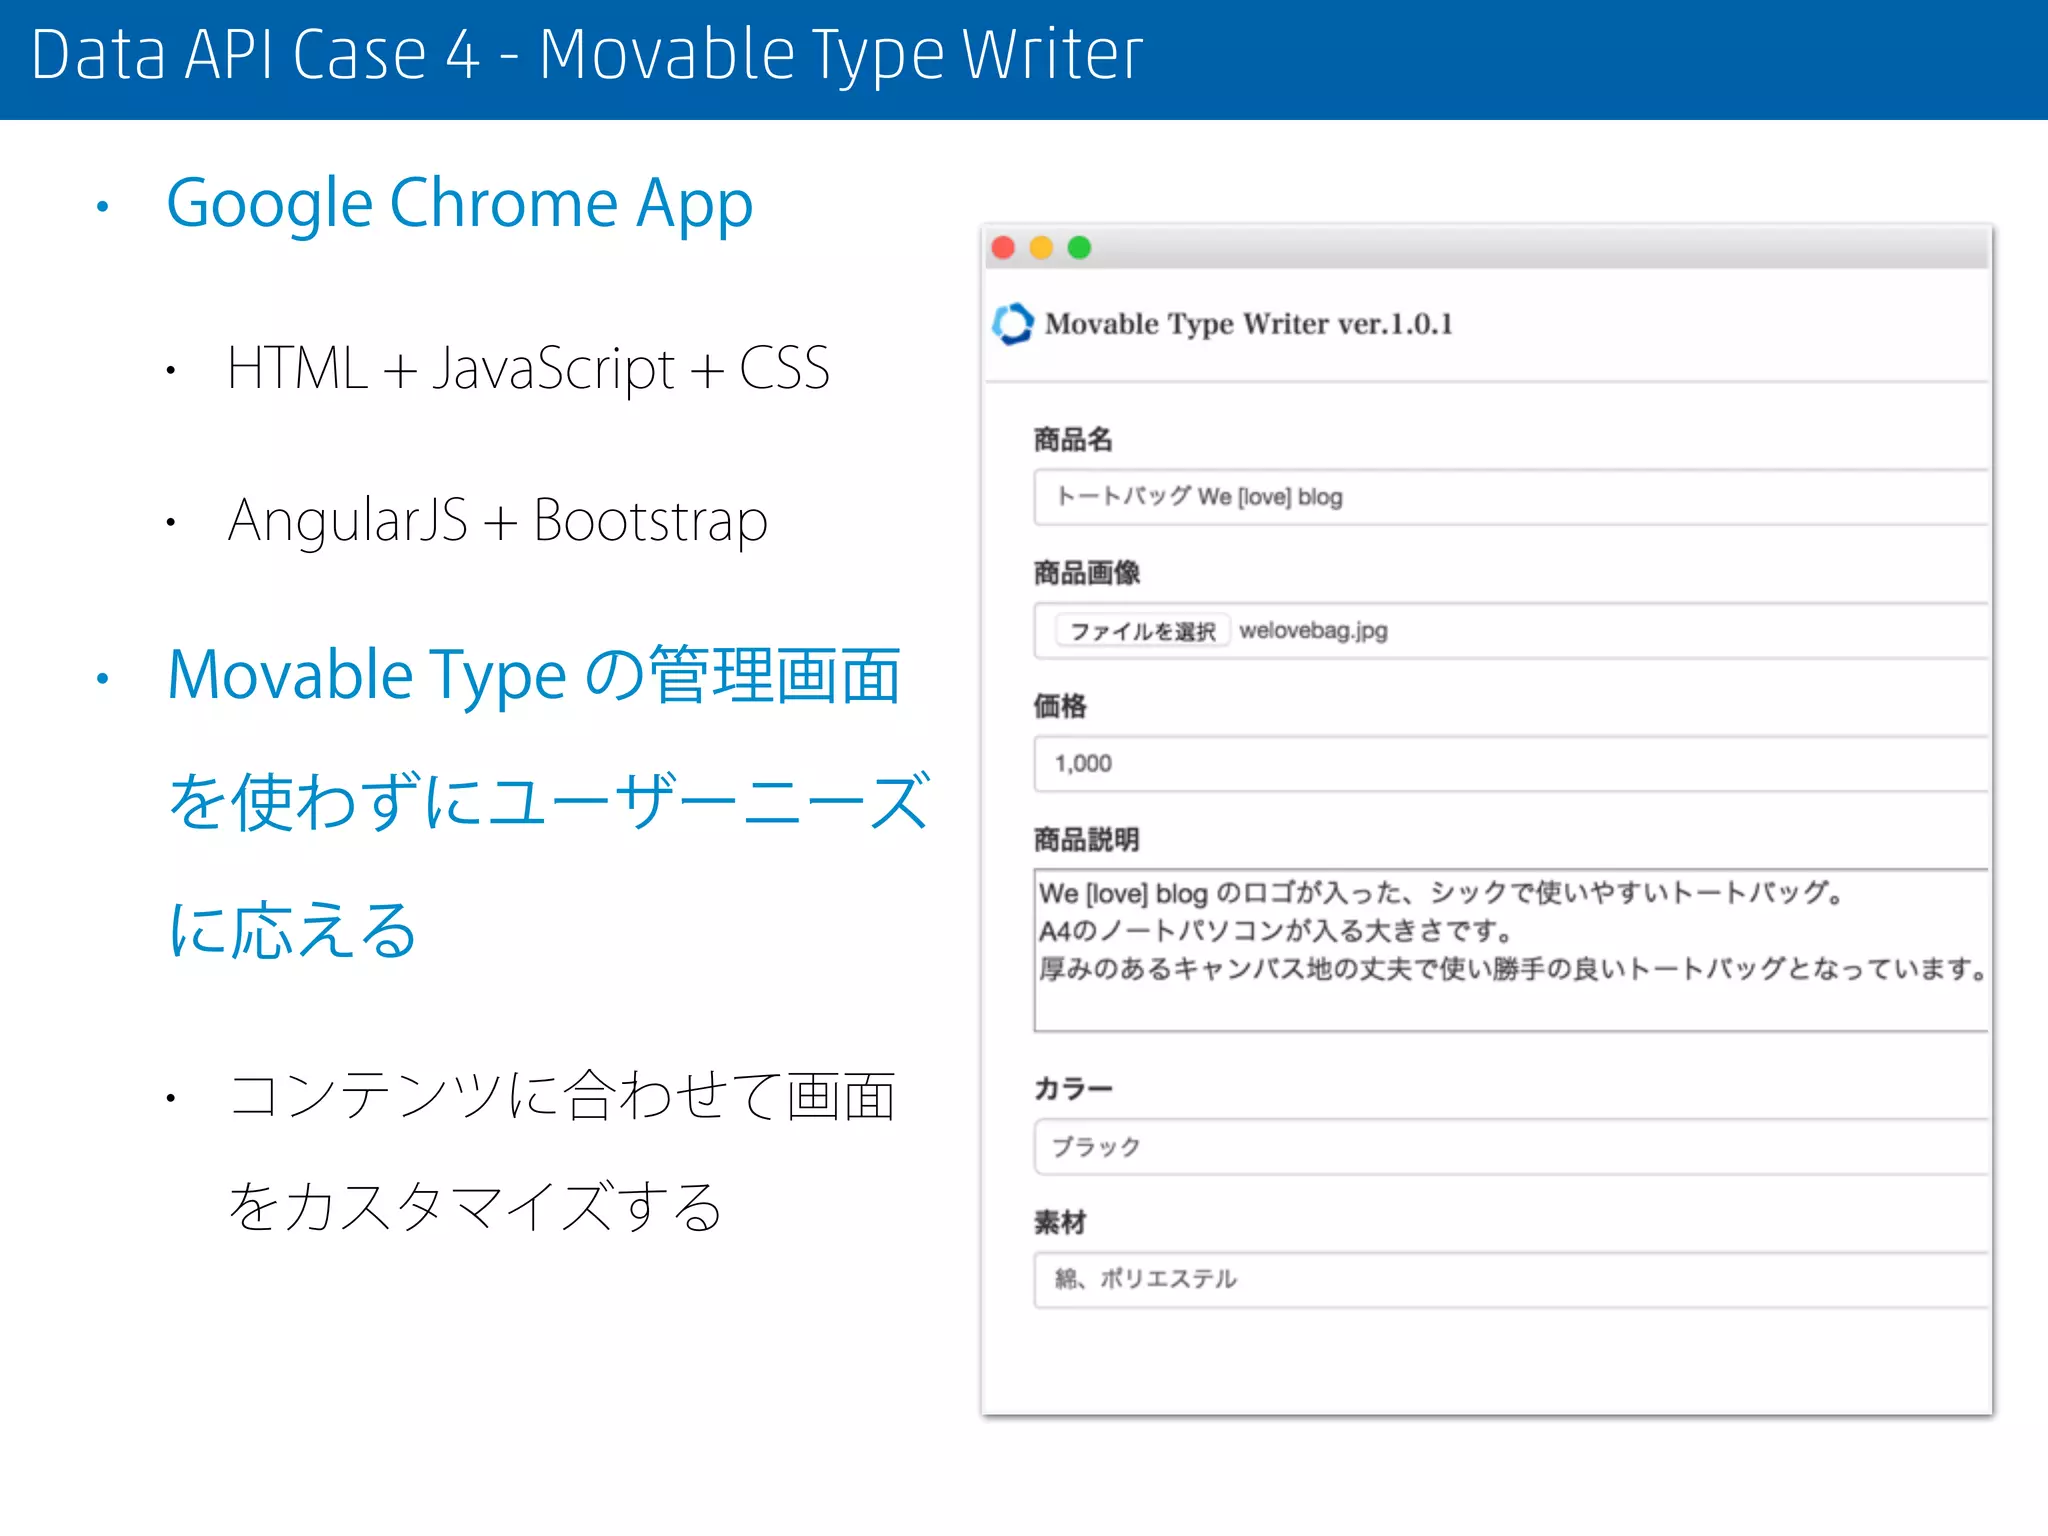Click the 商品説明 label

point(1087,839)
